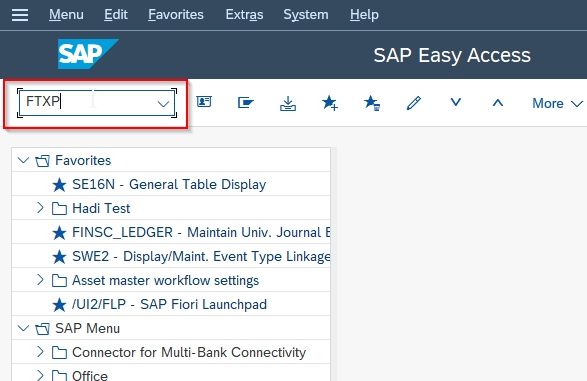Select the Favorites root label
The height and width of the screenshot is (381, 587).
click(83, 161)
